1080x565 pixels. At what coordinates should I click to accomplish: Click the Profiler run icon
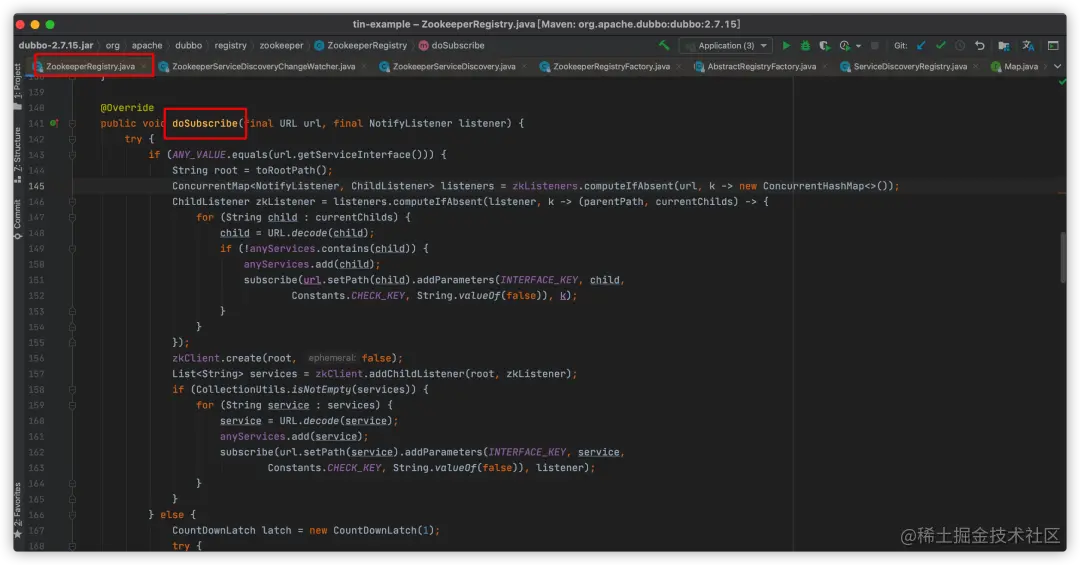[x=844, y=45]
